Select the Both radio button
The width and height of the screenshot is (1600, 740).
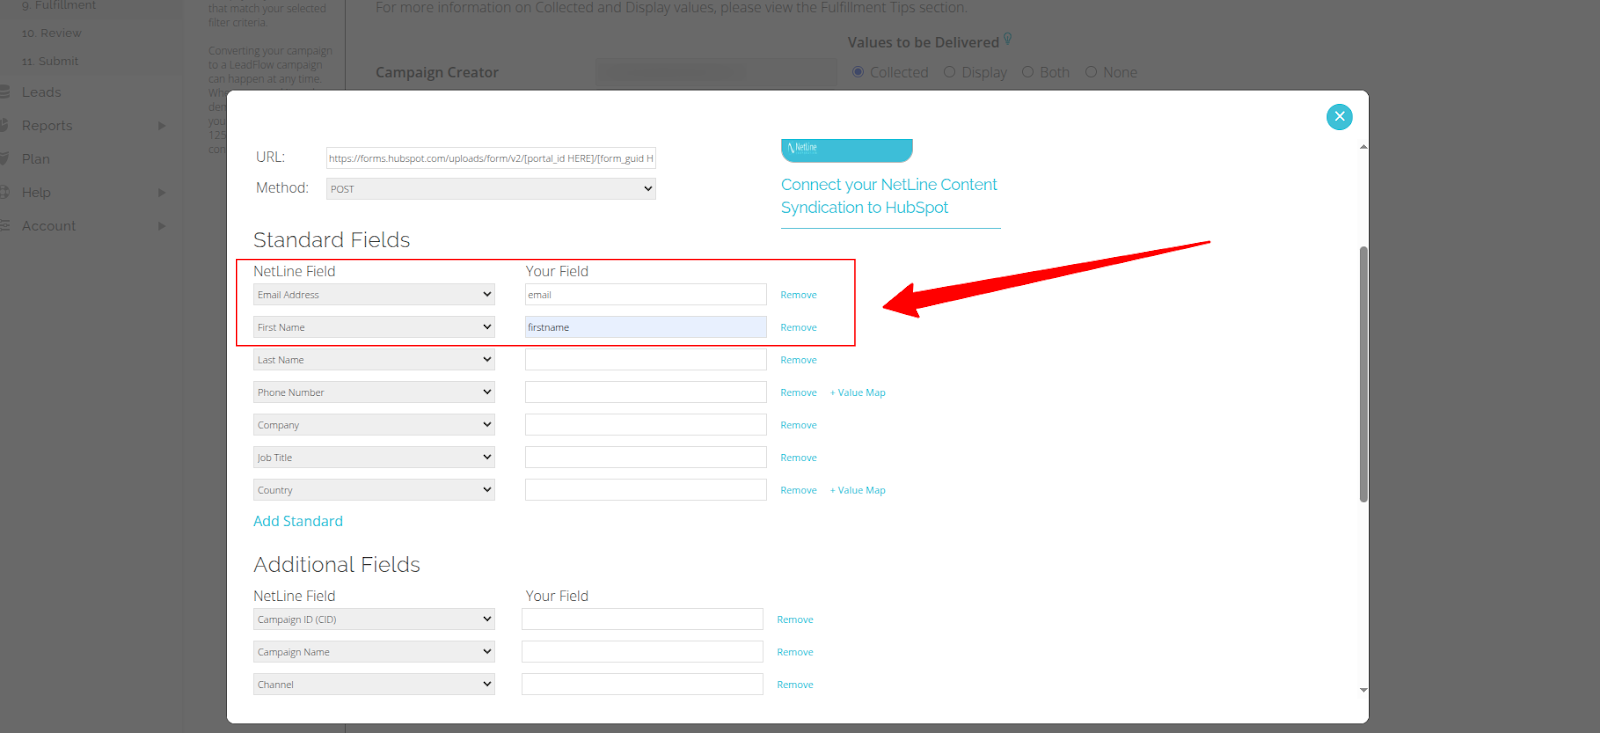tap(1027, 72)
